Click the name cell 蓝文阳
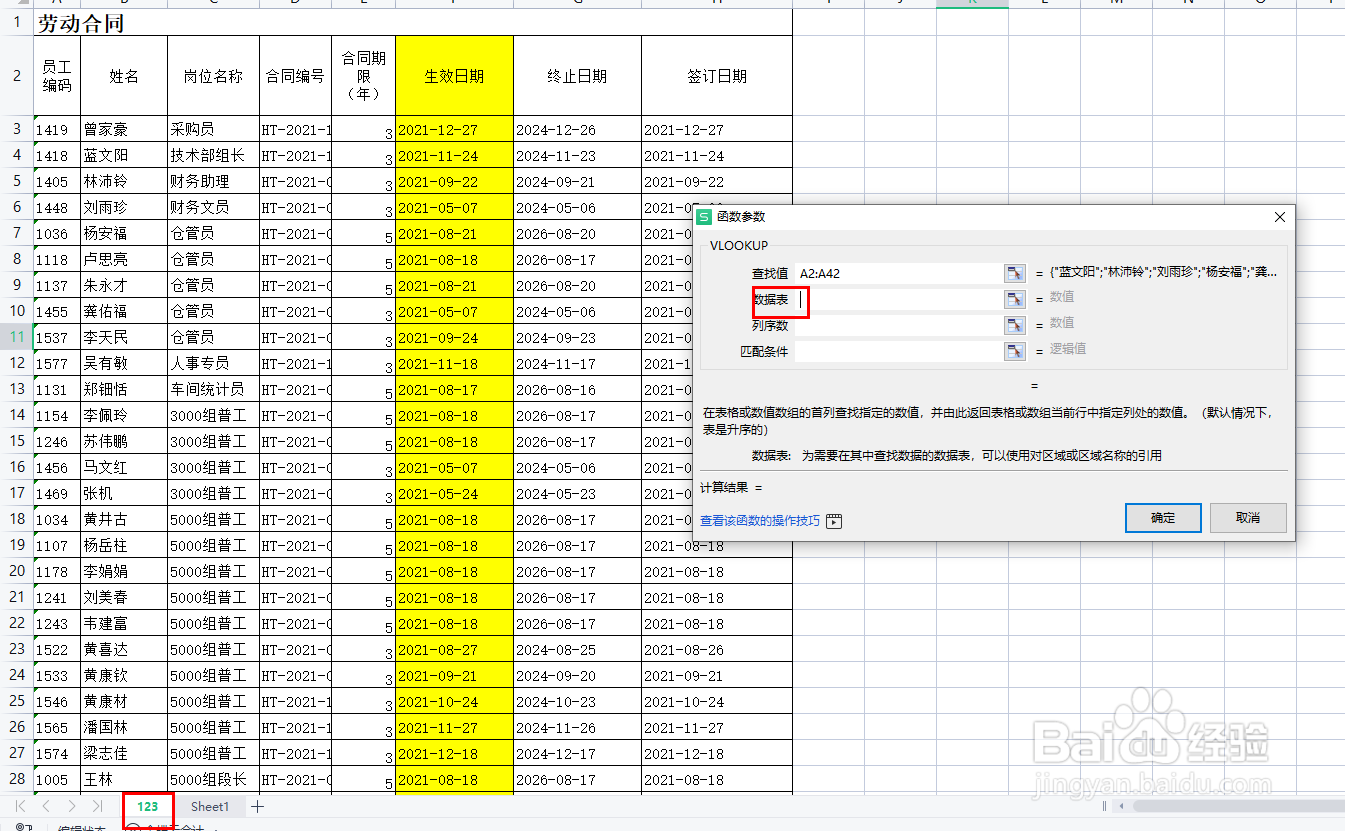The height and width of the screenshot is (831, 1345). tap(124, 155)
